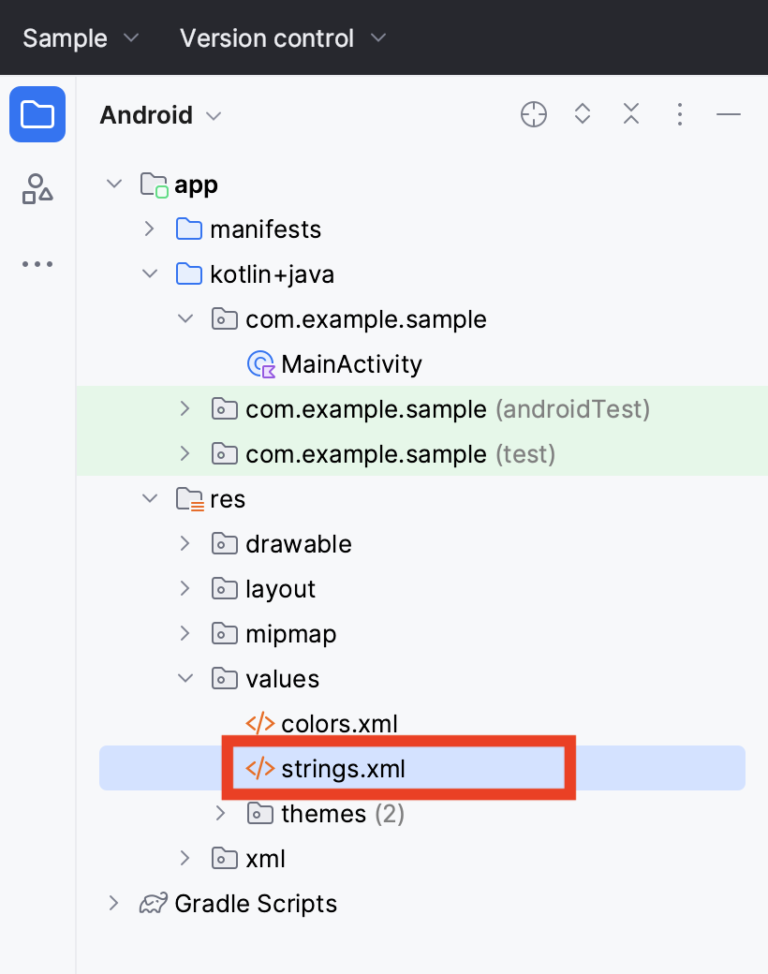Click the Collapse All icon in the panel toolbar
Image resolution: width=768 pixels, height=974 pixels.
tap(631, 114)
